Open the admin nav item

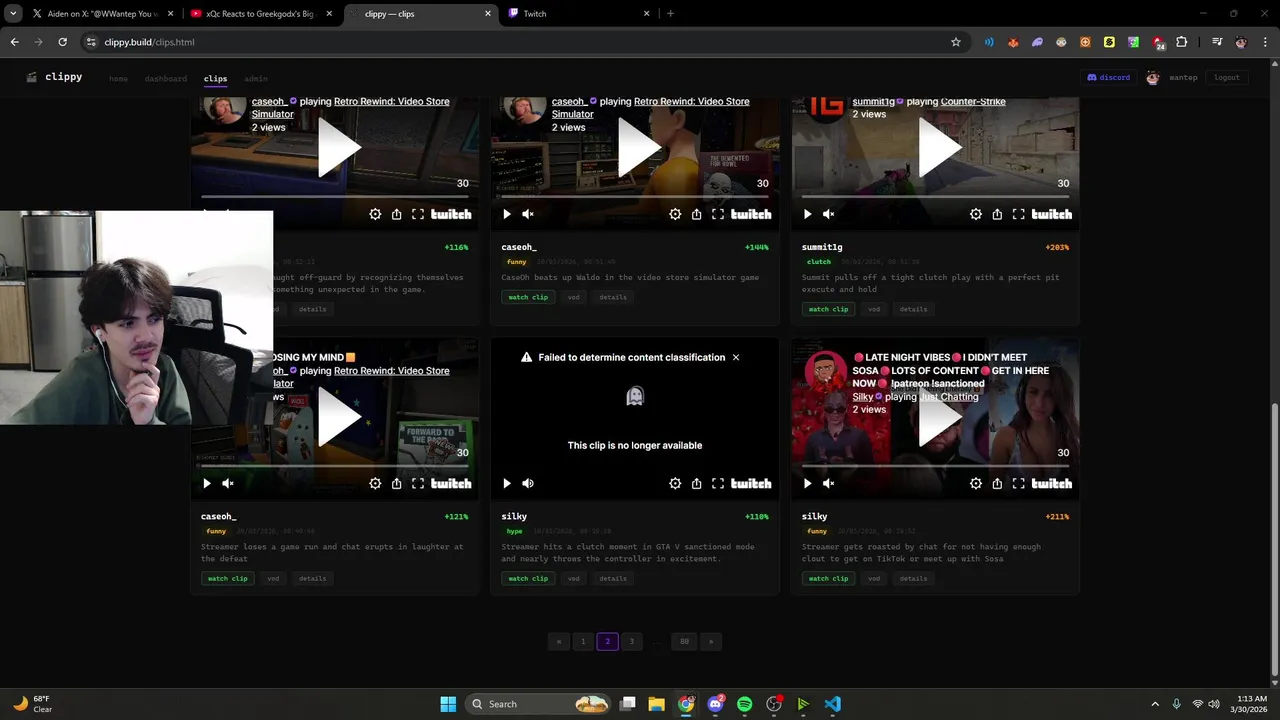[x=256, y=78]
